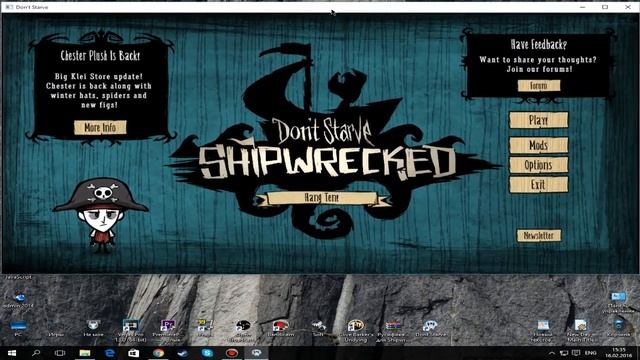Open taskbar search magnifier

[x=36, y=353]
